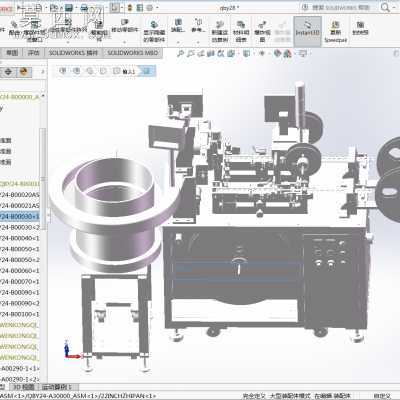
Task: Click the 智能扣件 smart fasteners tool
Action: coord(99,30)
